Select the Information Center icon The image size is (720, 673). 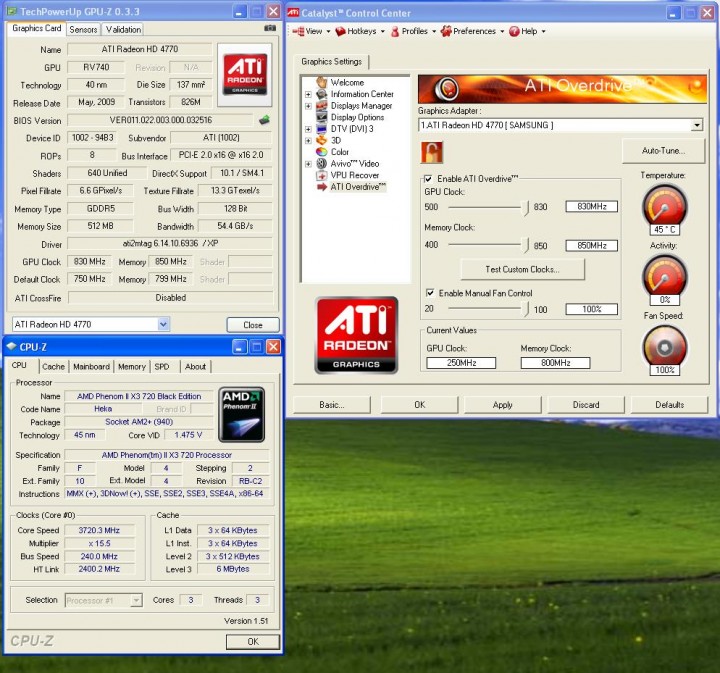coord(321,94)
